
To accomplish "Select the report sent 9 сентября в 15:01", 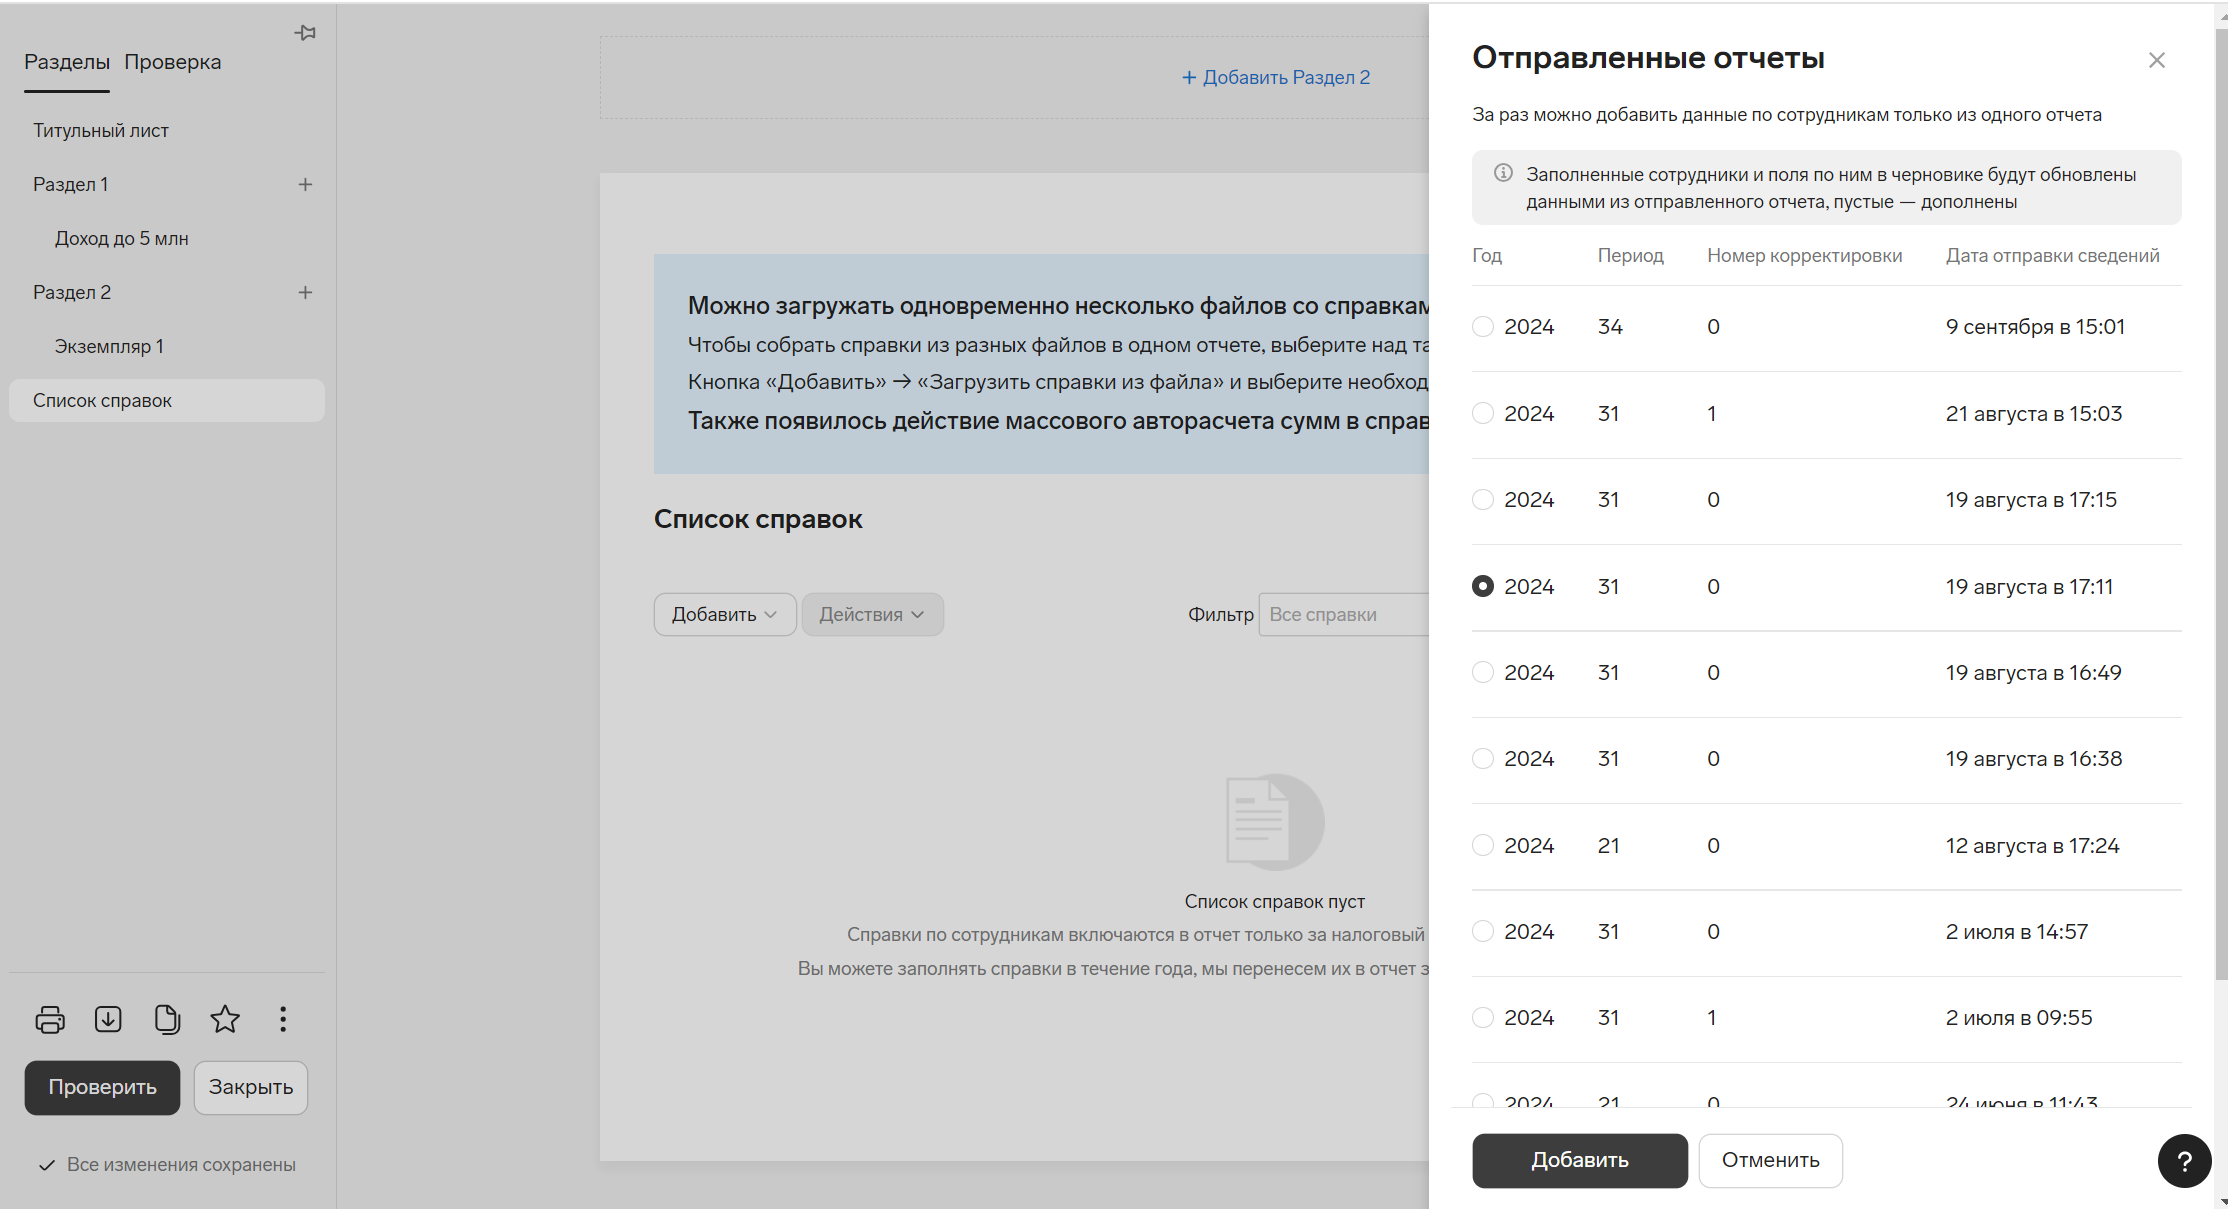I will tap(1483, 327).
